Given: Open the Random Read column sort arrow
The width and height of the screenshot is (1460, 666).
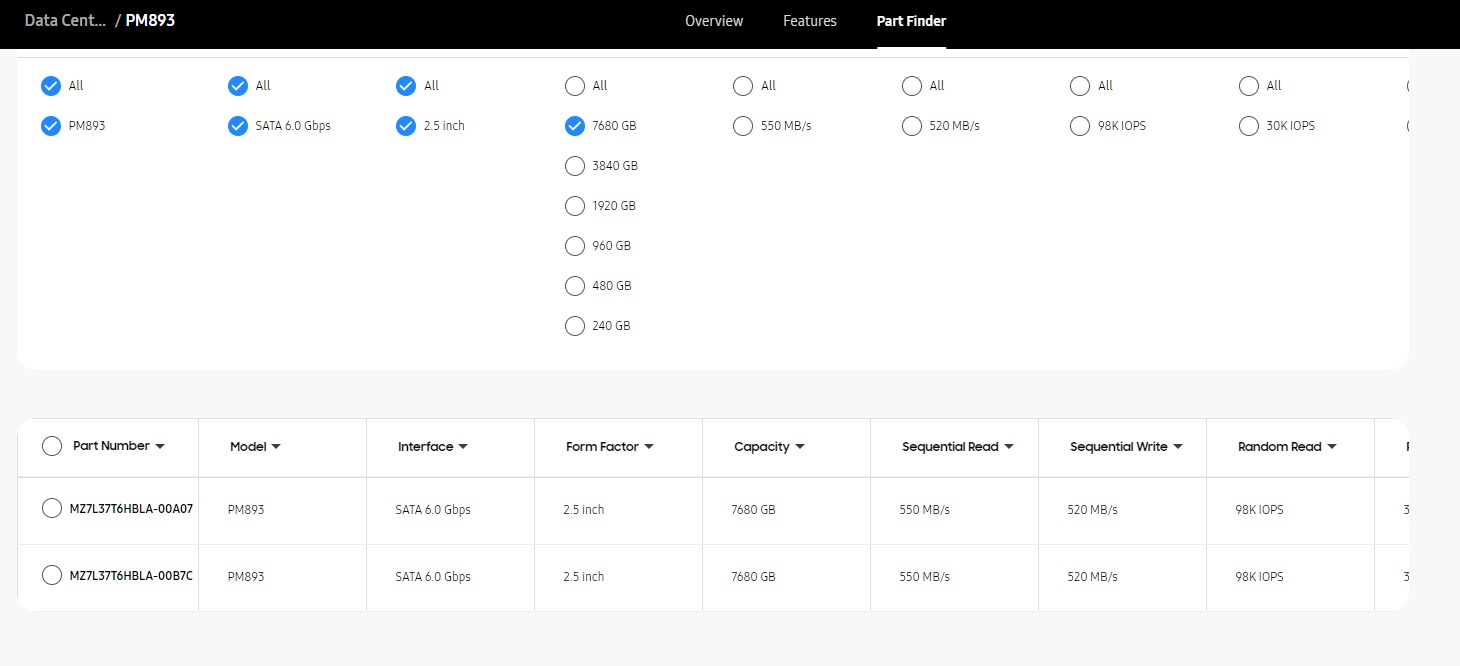Looking at the screenshot, I should pos(1332,447).
